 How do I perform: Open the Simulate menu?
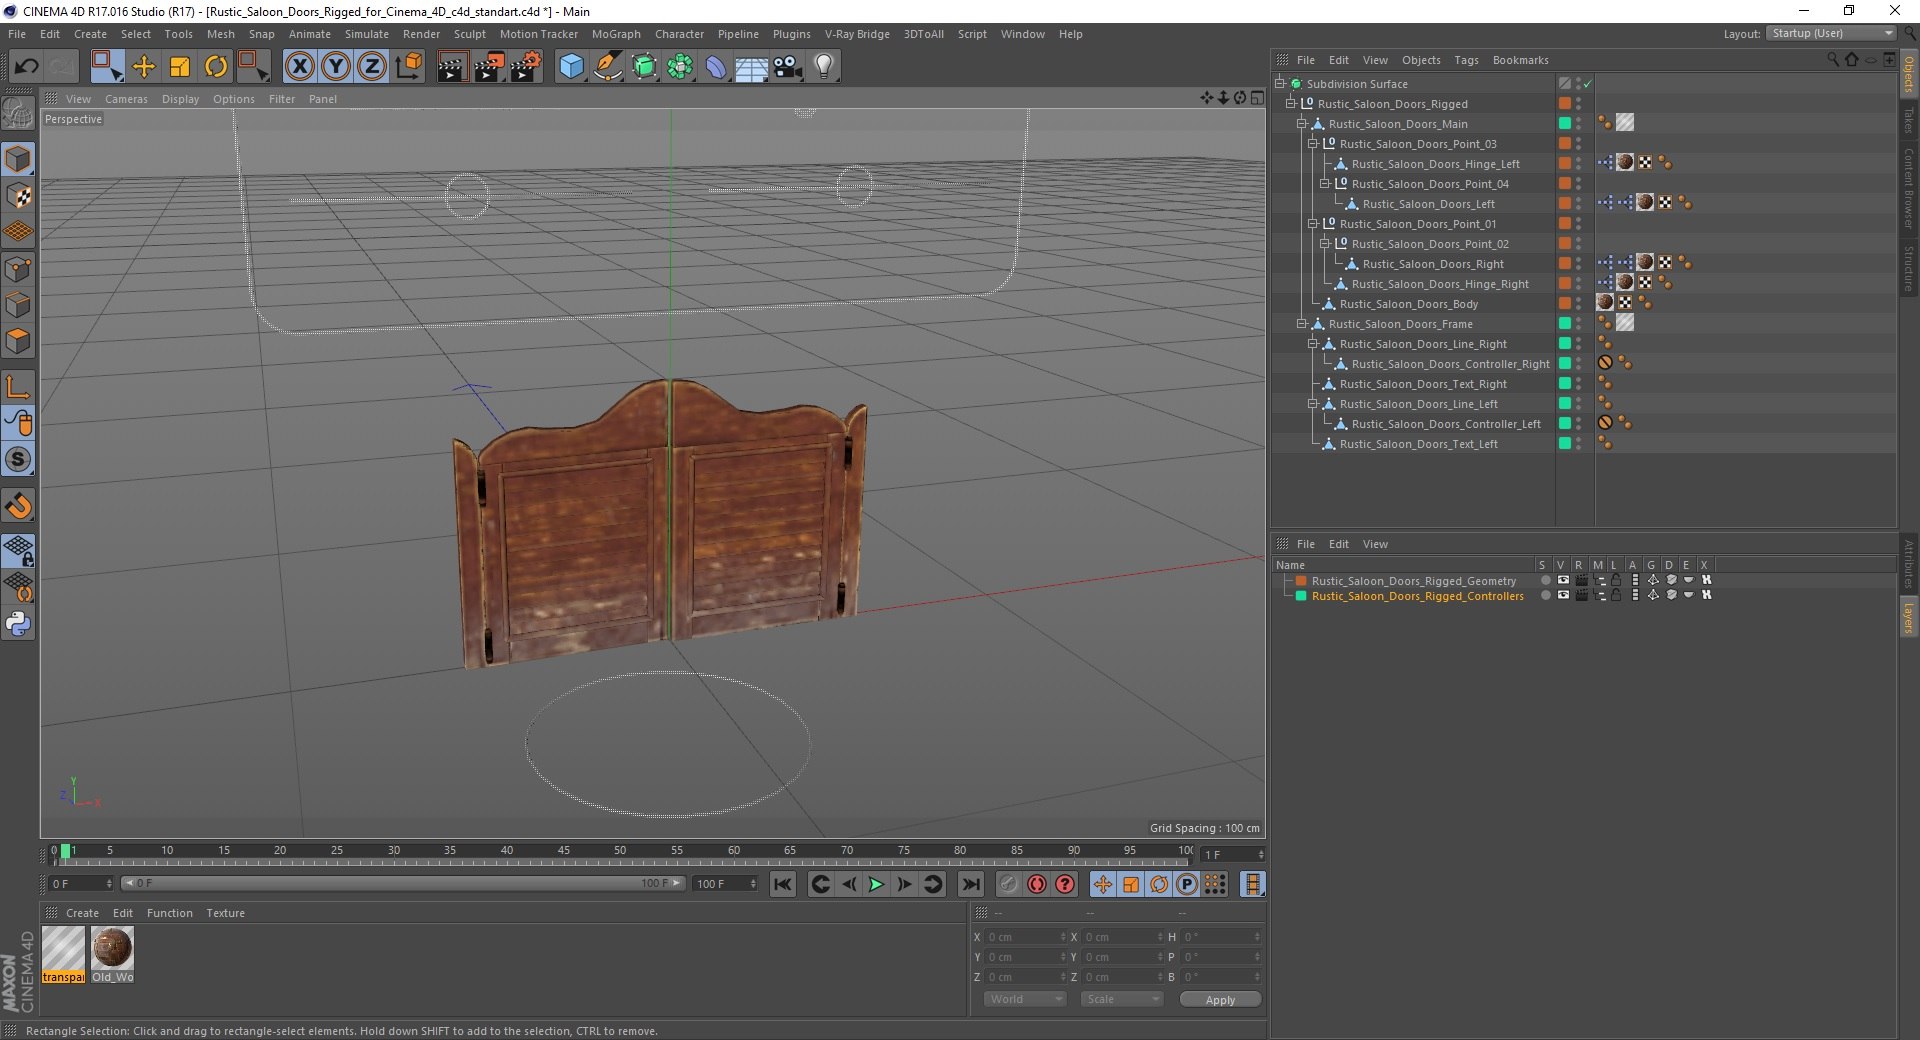point(367,34)
